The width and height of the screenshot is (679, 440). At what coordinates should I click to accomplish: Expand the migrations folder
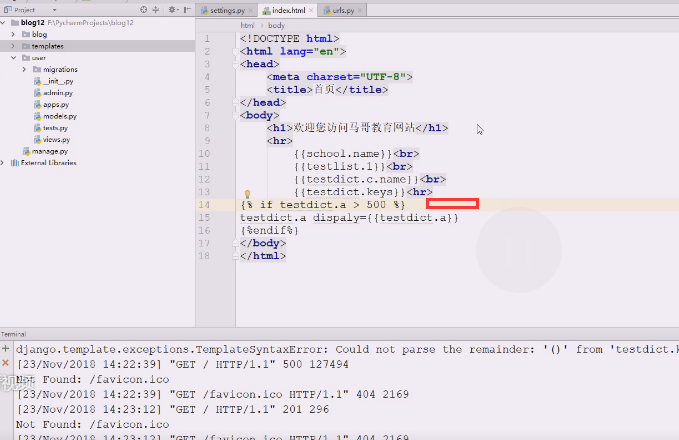(24, 69)
